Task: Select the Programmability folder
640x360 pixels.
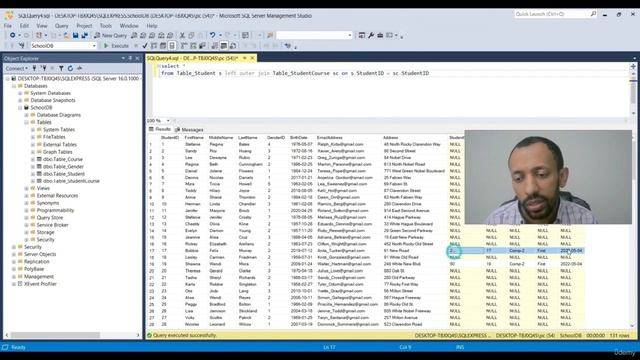Action: click(x=56, y=211)
